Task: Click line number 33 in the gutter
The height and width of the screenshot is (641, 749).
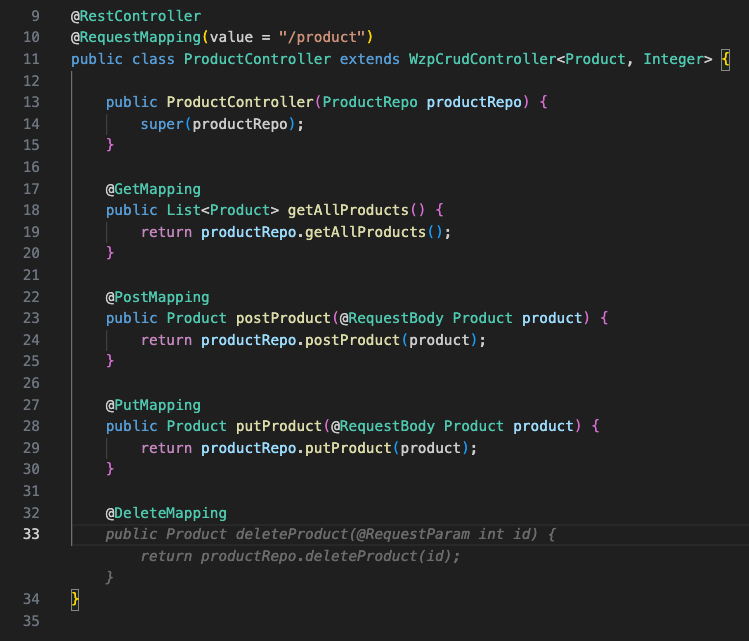Action: pyautogui.click(x=31, y=534)
